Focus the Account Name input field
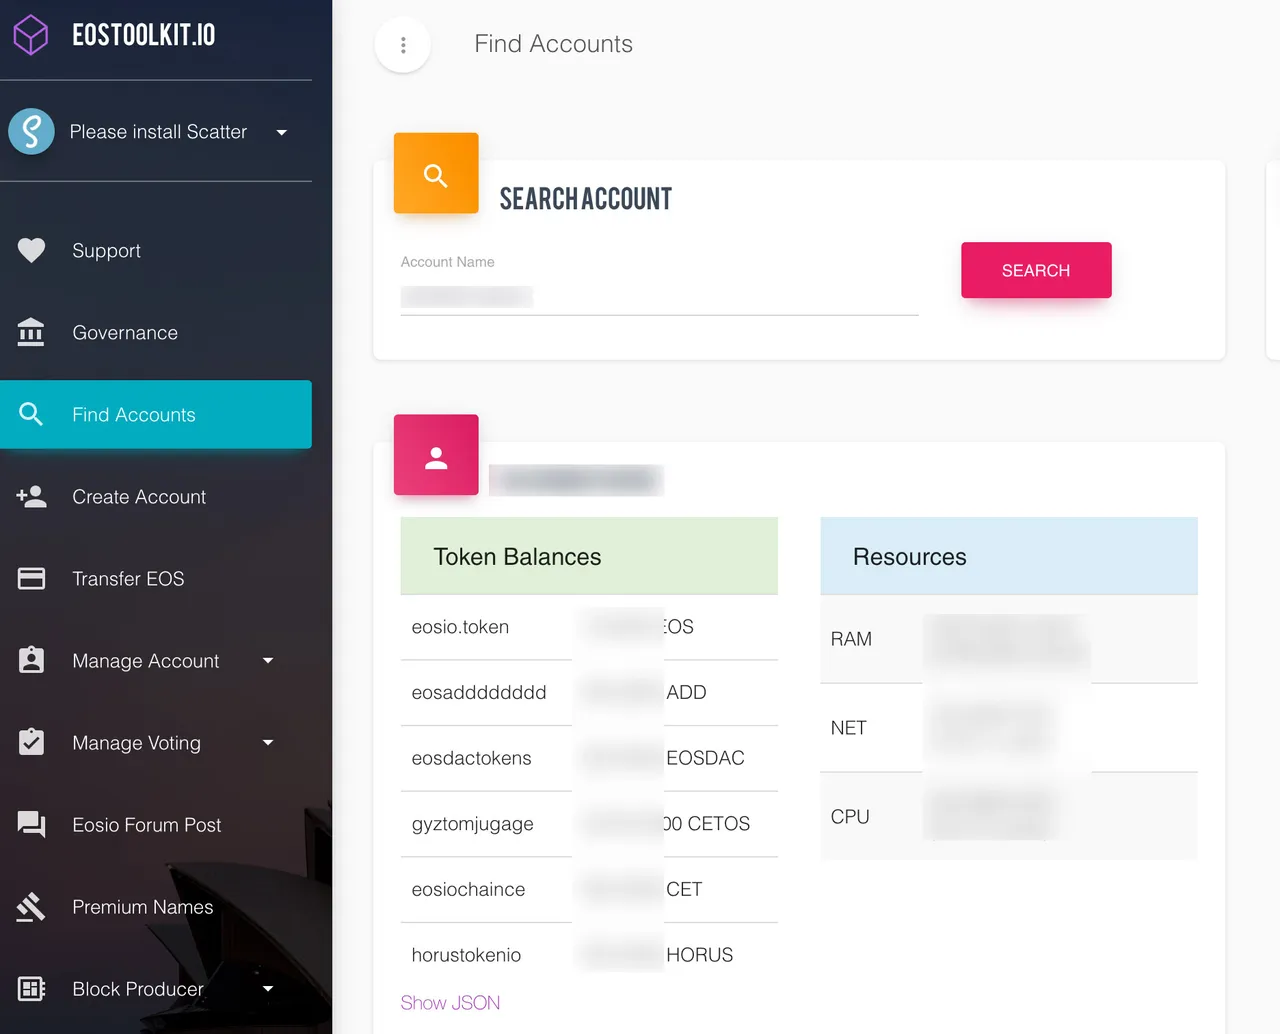Viewport: 1280px width, 1034px height. pyautogui.click(x=659, y=297)
